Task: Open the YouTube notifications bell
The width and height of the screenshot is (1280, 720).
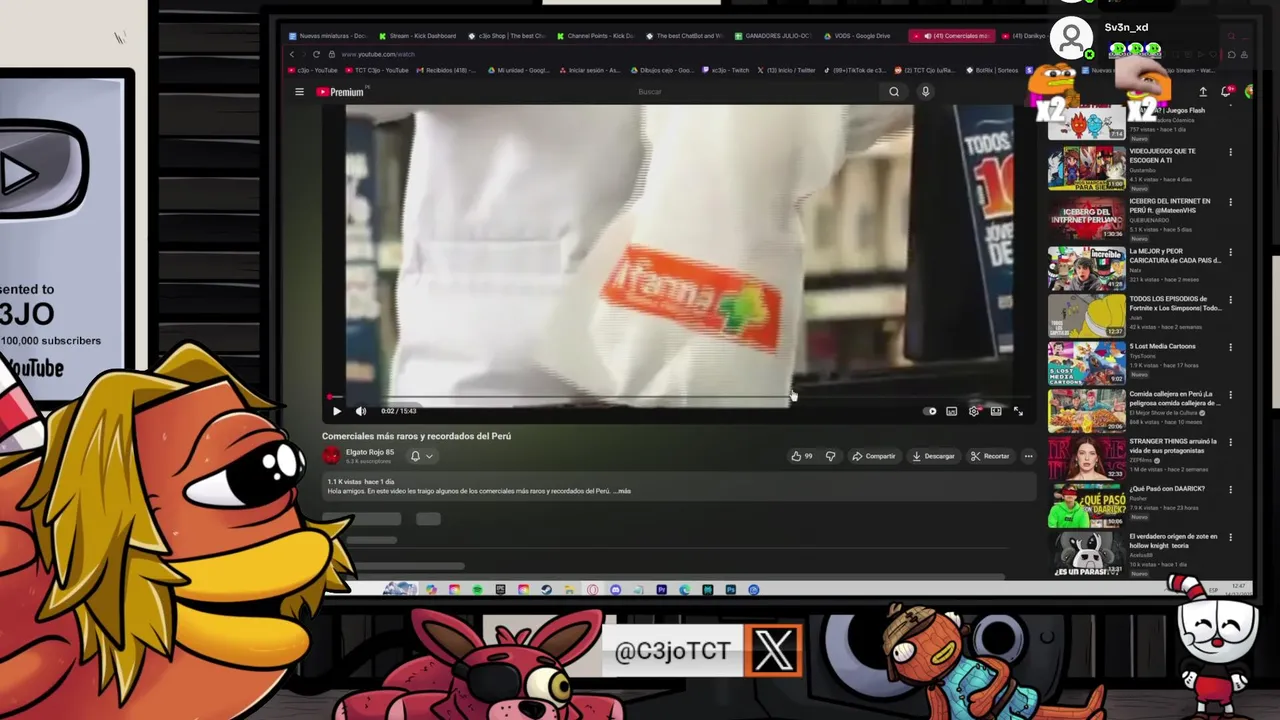Action: pos(1227,92)
